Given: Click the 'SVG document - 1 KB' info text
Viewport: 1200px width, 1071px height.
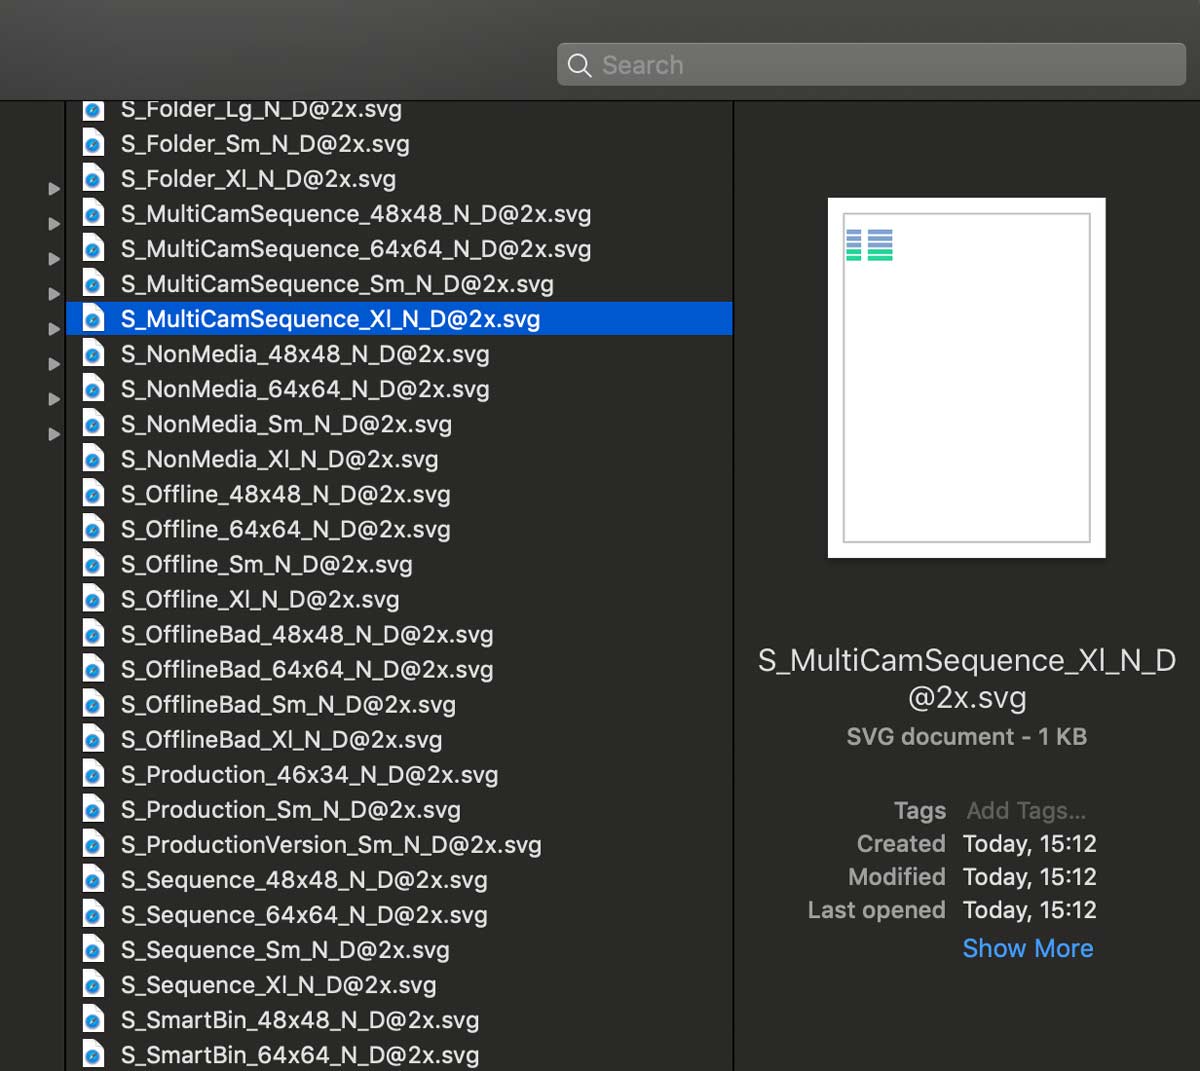Looking at the screenshot, I should click(x=967, y=737).
